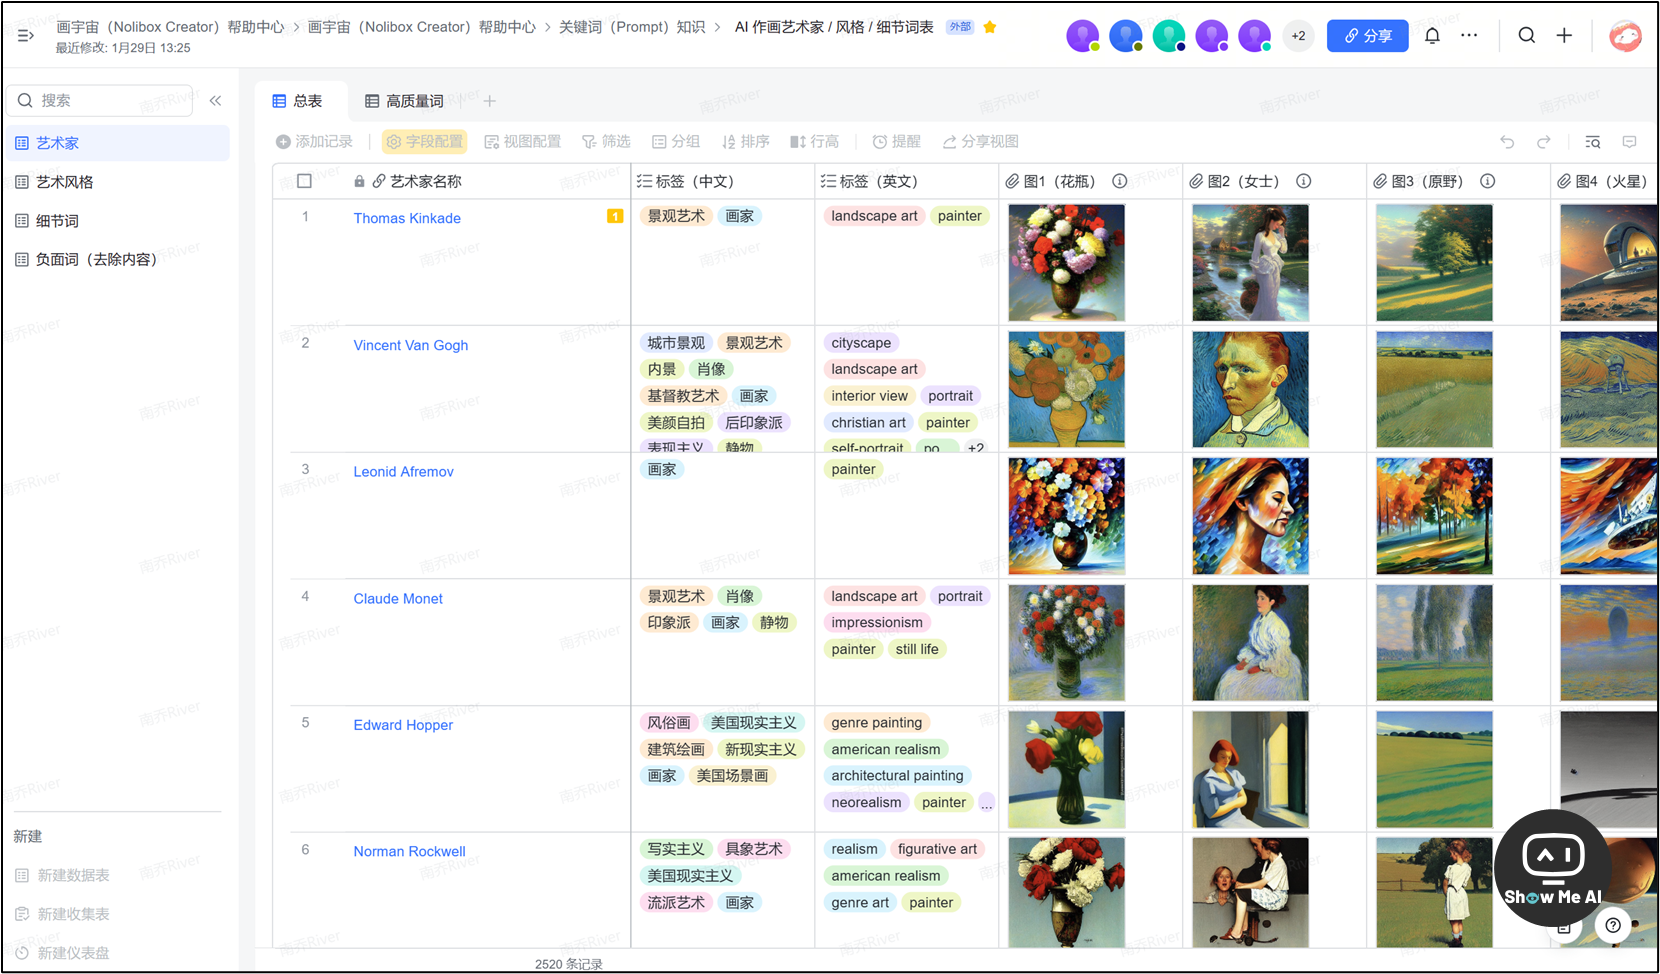Open the find-in-table search icon
The height and width of the screenshot is (974, 1660).
coord(1593,142)
